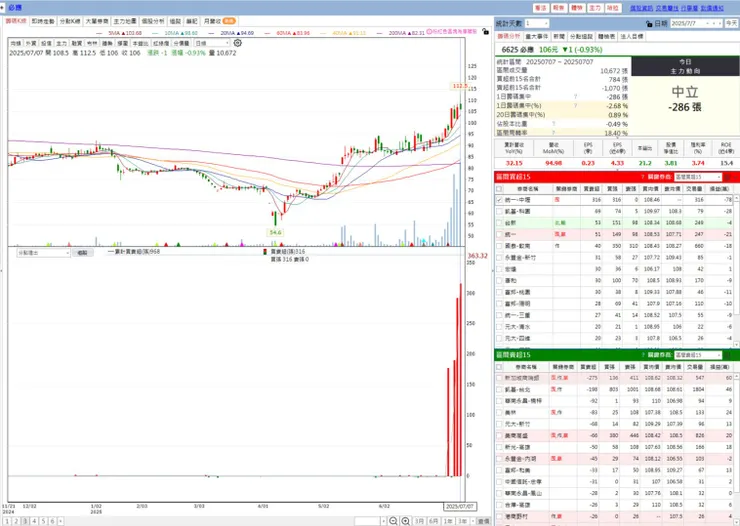Check the 美林 seller row checkbox

499,412
